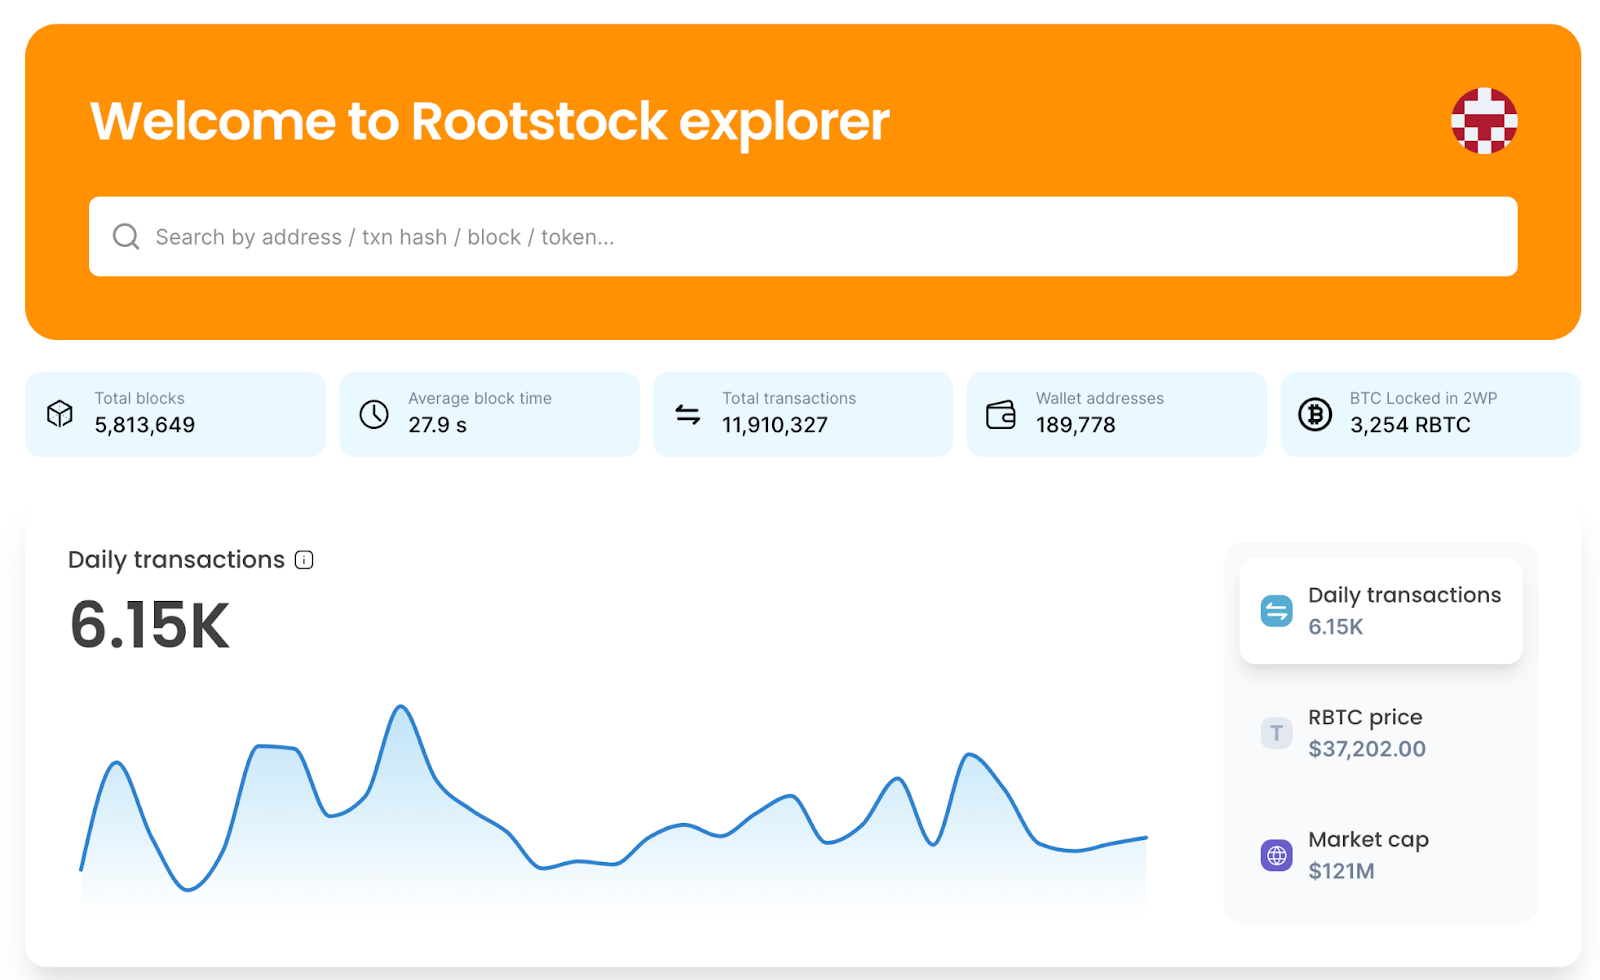
Task: Open the Daily transactions info tooltip
Action: 304,560
